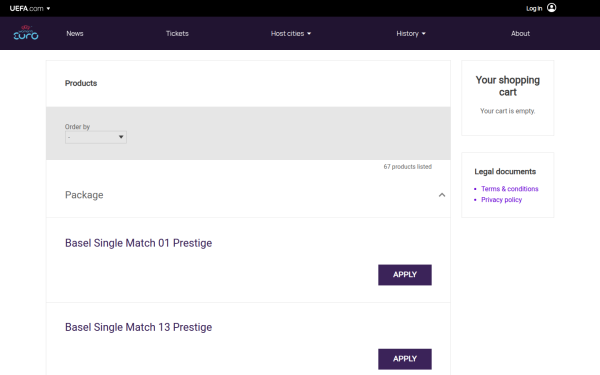Screen dimensions: 600x375
Task: Apply for Basel Single Match 13 Prestige
Action: tap(405, 359)
